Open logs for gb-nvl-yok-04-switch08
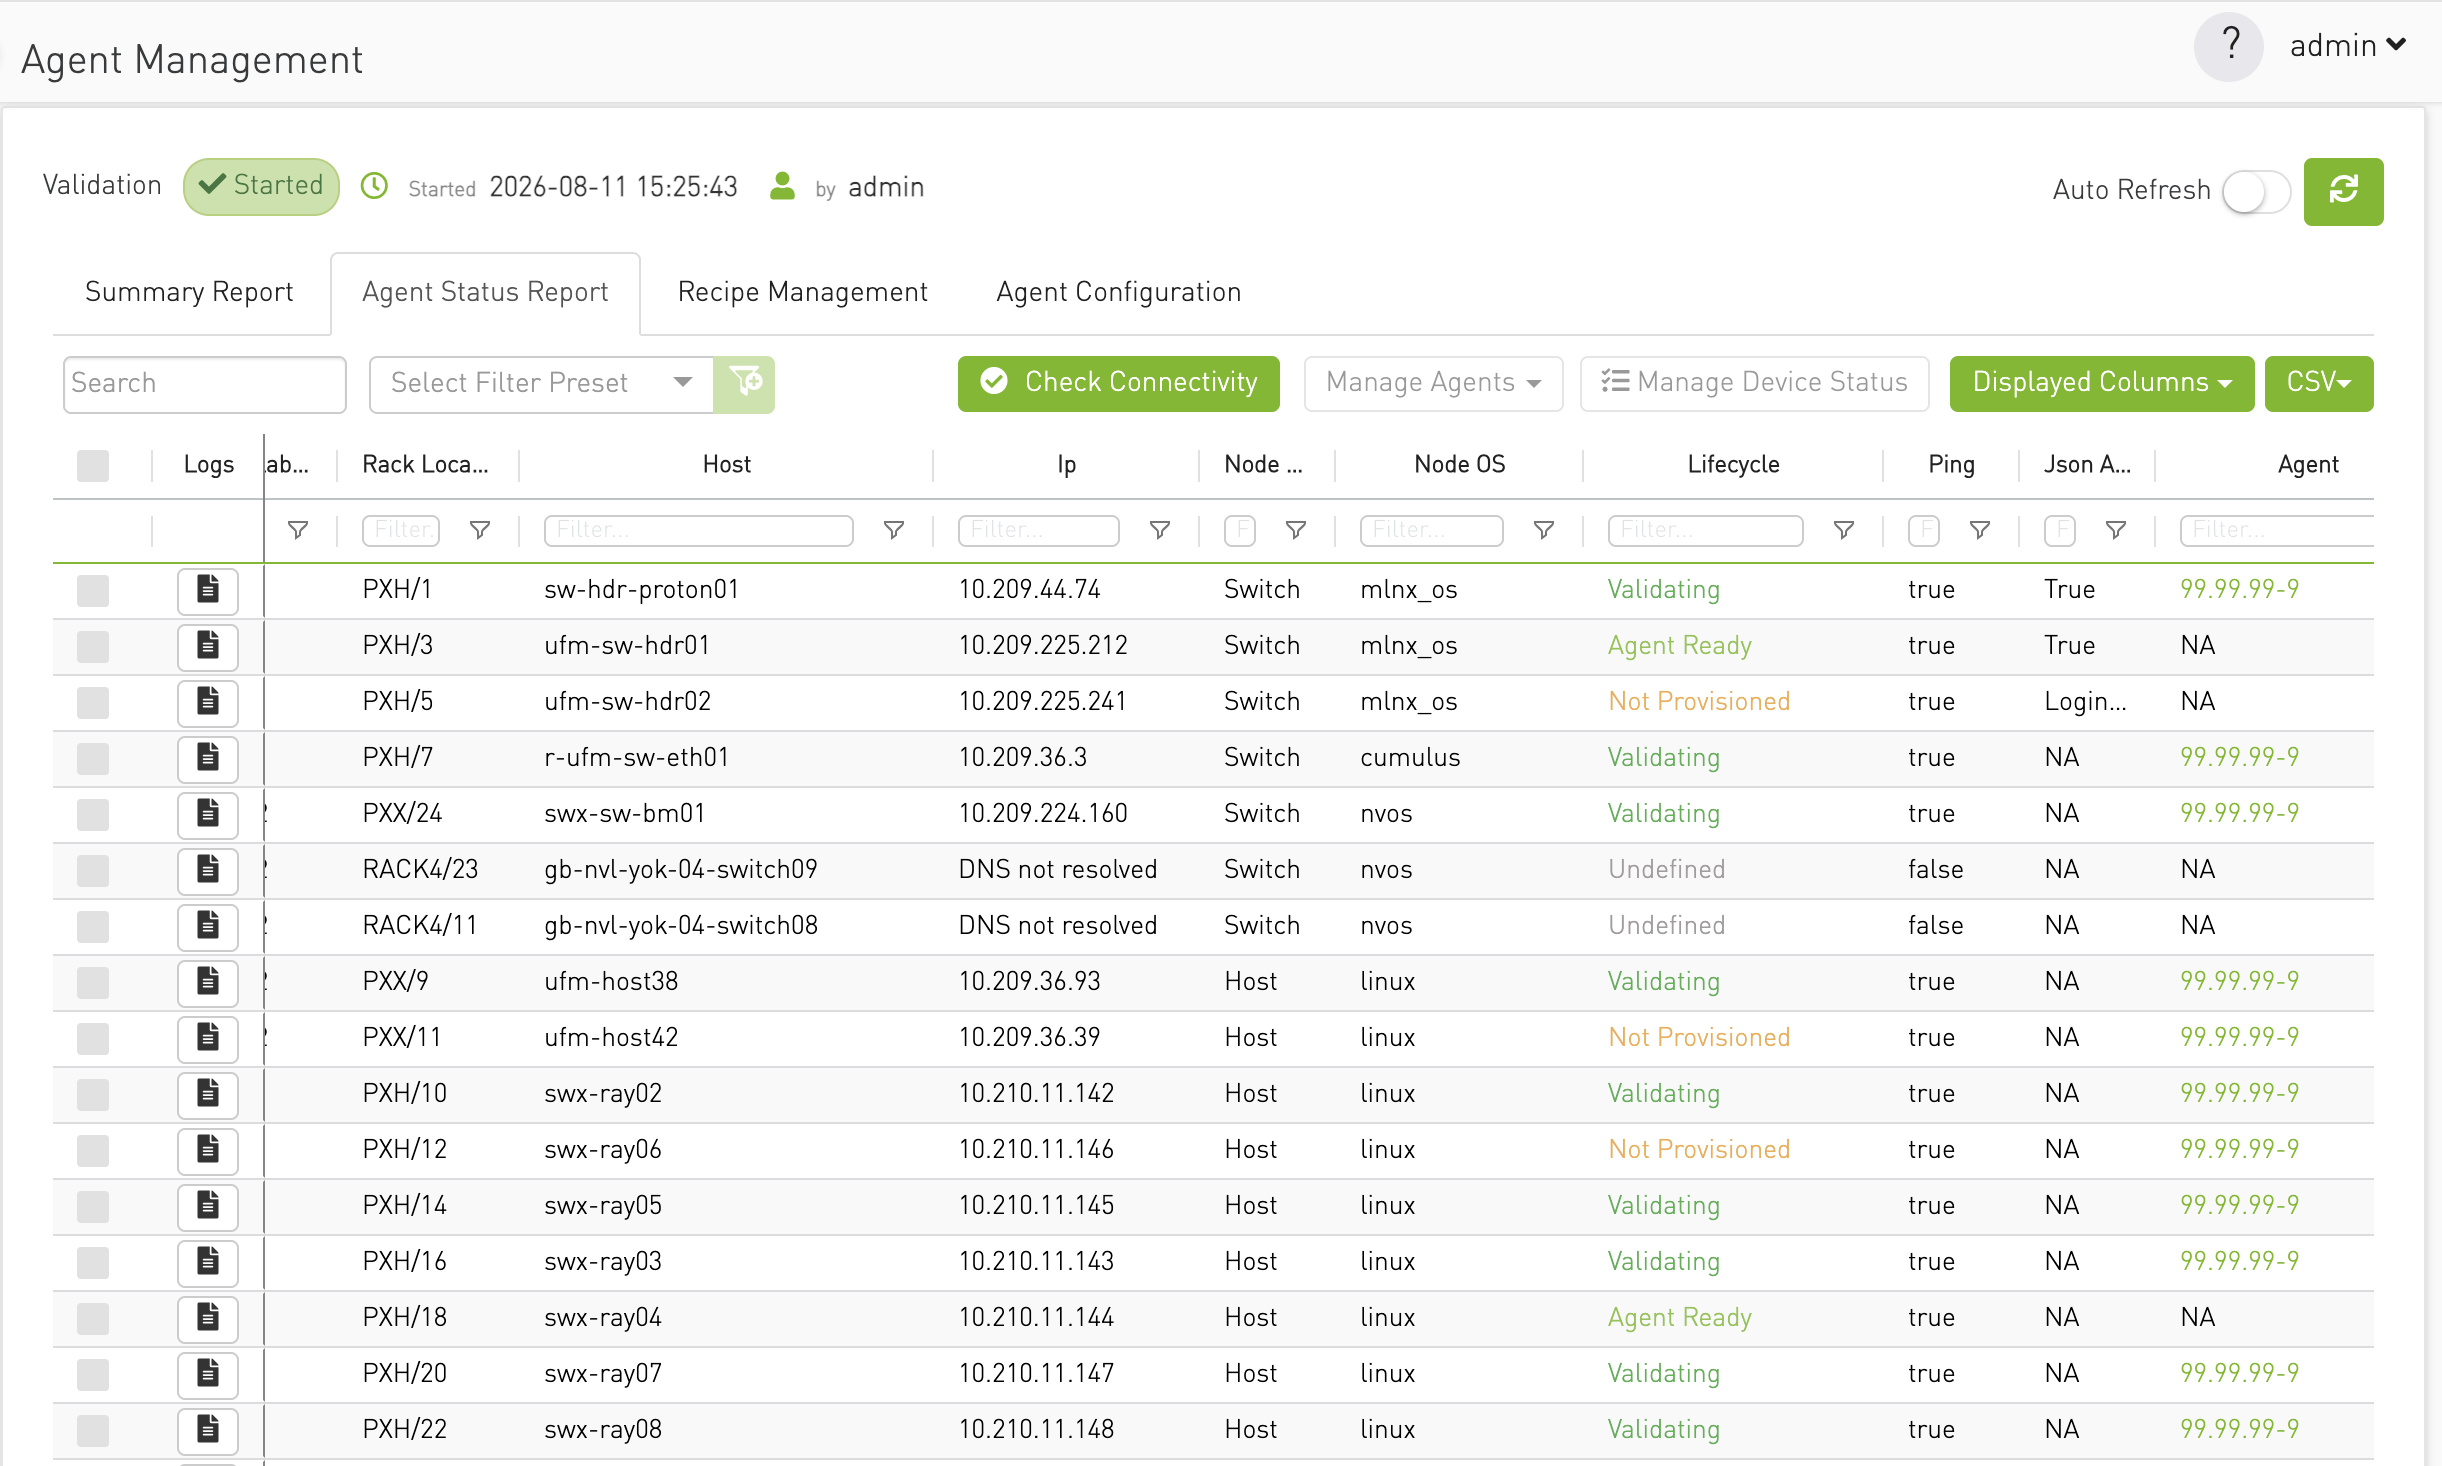The height and width of the screenshot is (1466, 2442). click(x=208, y=926)
